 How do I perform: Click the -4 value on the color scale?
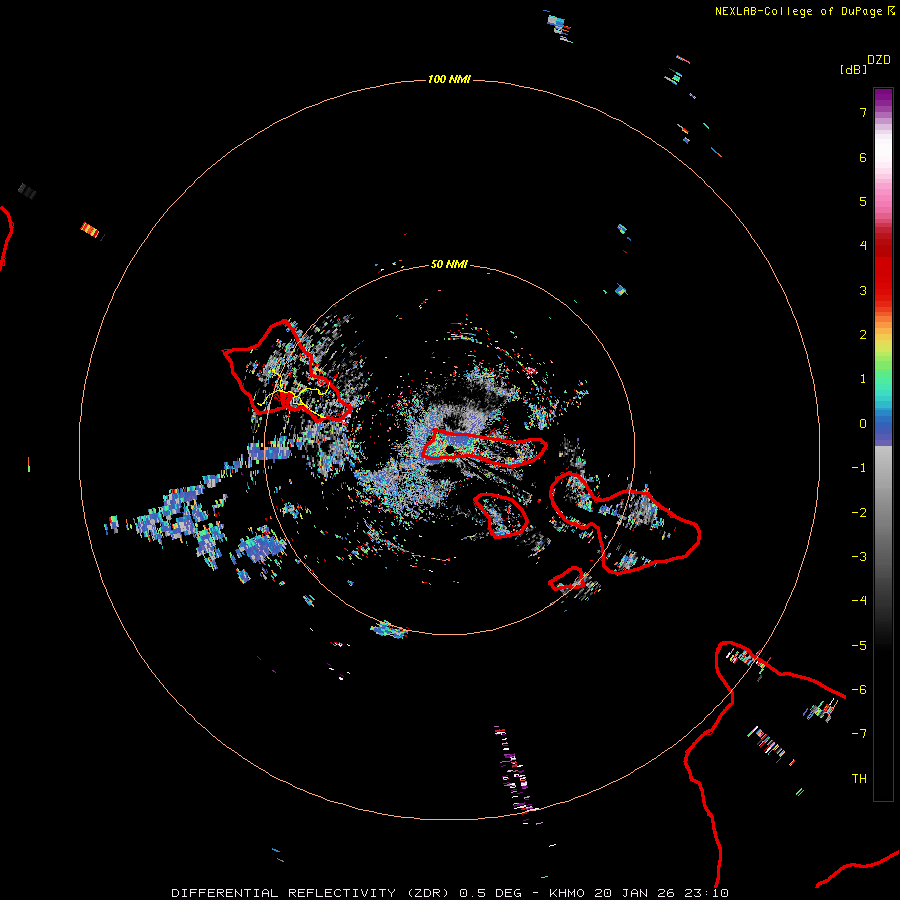[859, 601]
